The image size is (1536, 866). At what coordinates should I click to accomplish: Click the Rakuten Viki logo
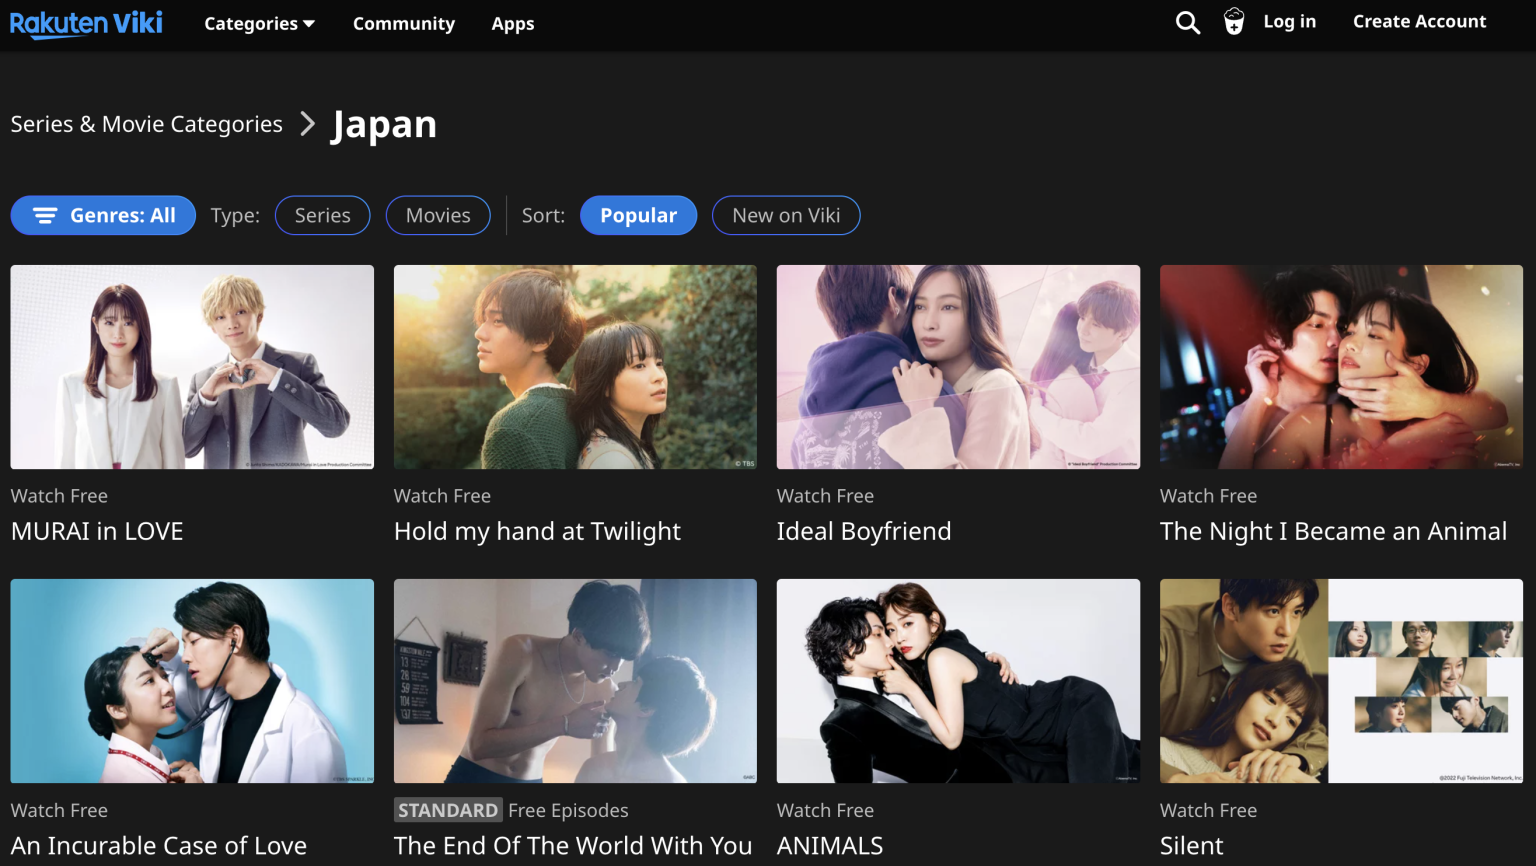coord(86,24)
